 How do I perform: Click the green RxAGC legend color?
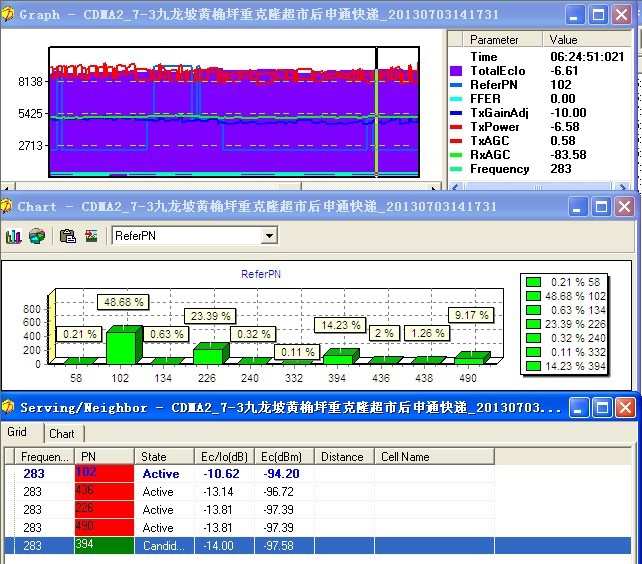(x=455, y=155)
